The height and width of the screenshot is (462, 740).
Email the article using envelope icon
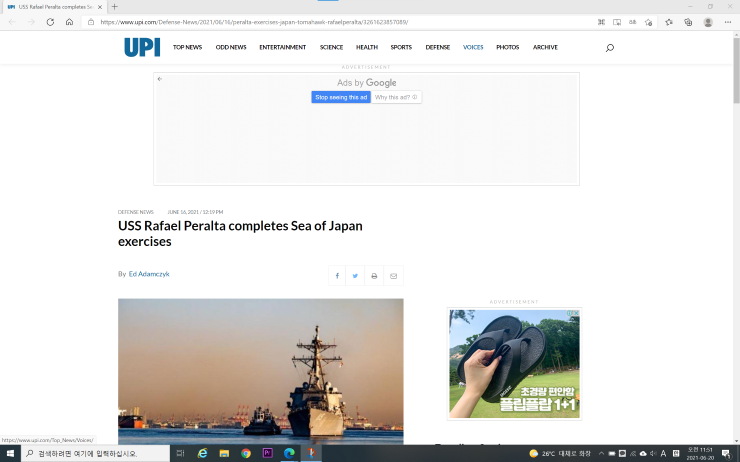tap(393, 276)
